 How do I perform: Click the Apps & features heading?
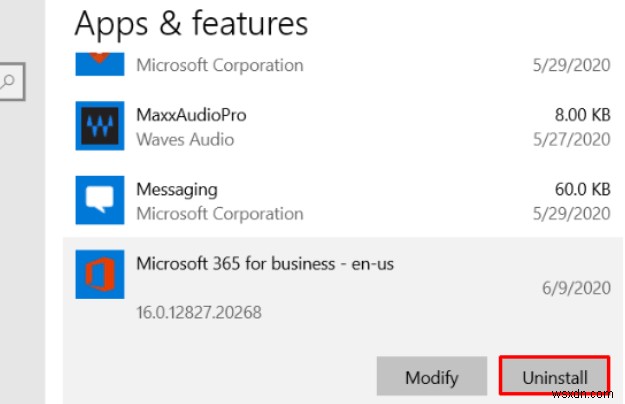click(191, 22)
